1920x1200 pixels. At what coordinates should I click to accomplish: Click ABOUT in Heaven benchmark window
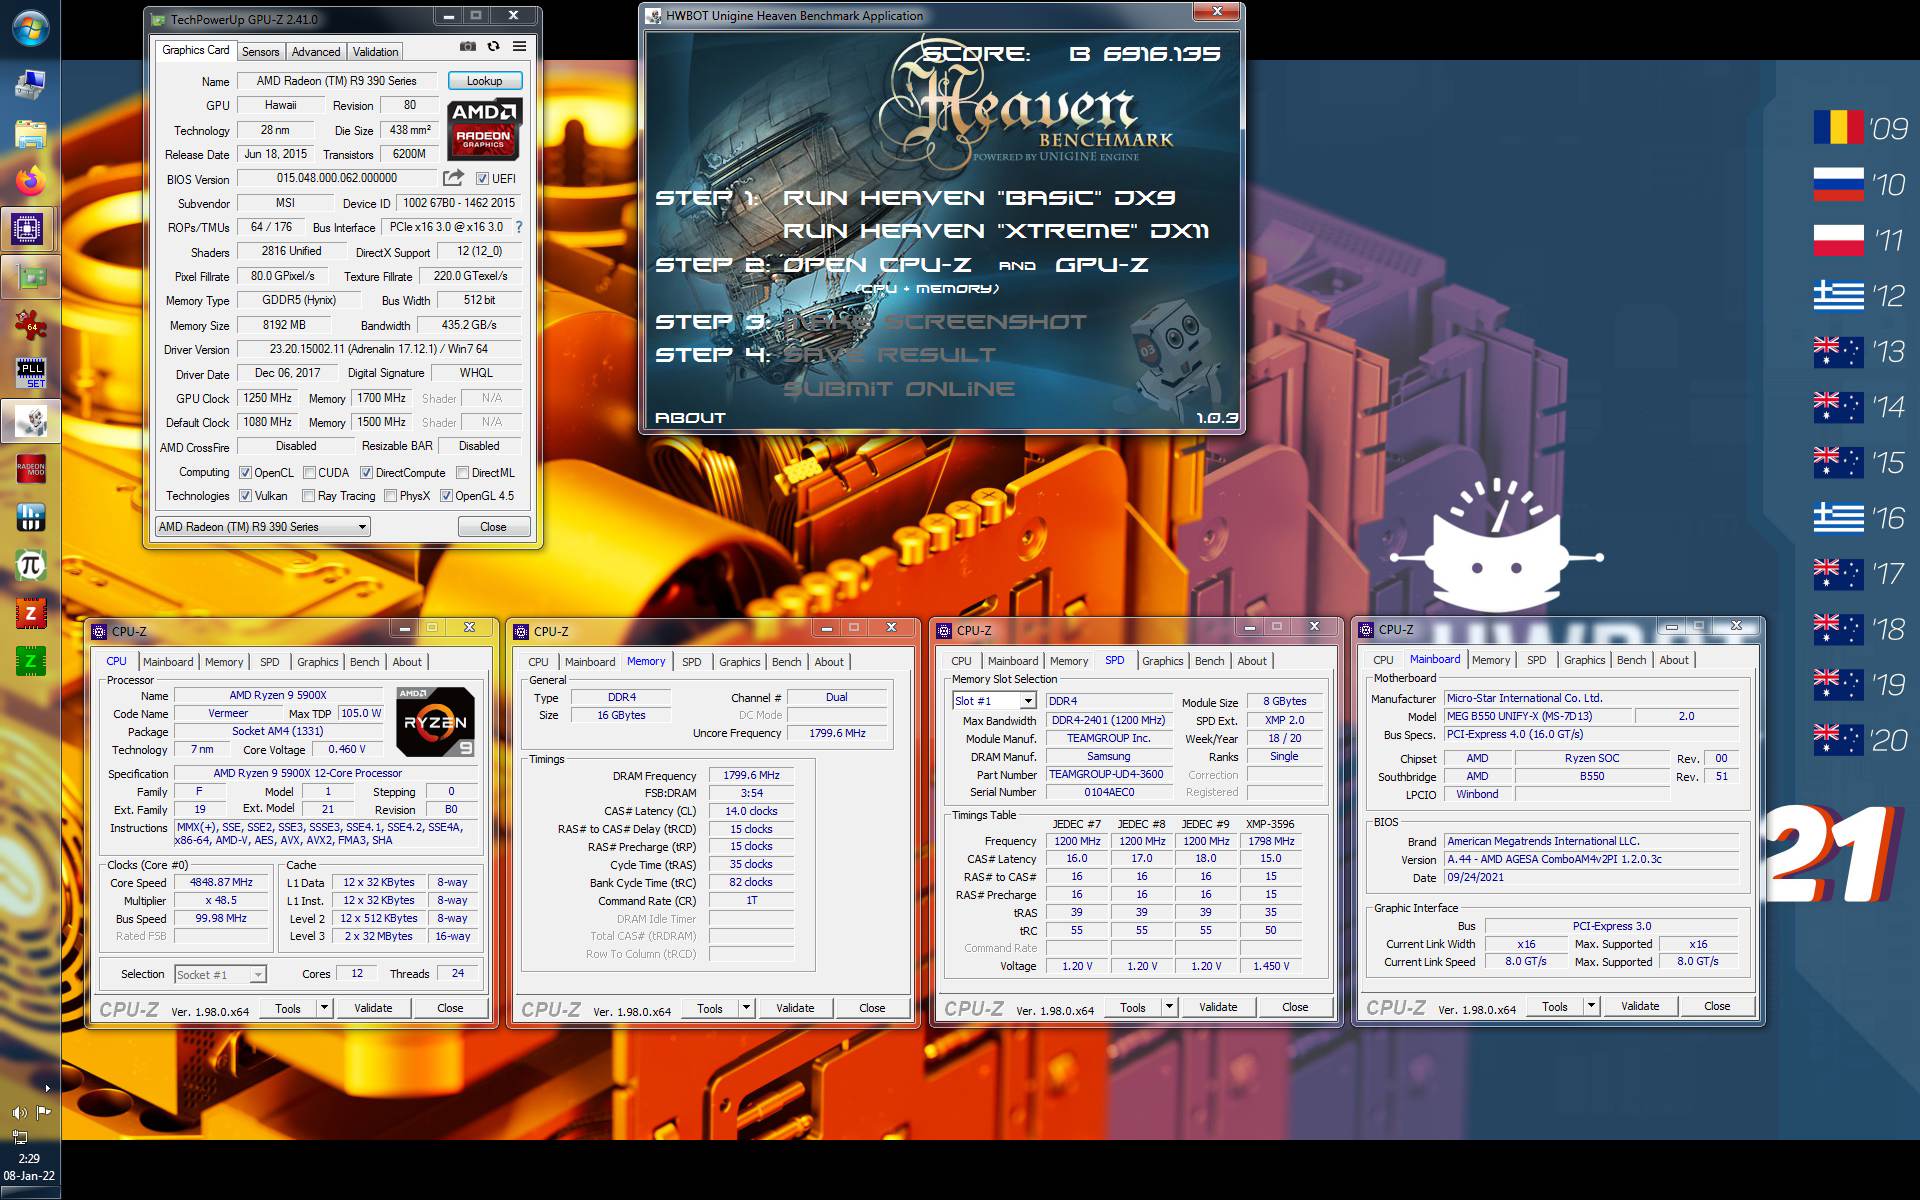click(x=690, y=418)
